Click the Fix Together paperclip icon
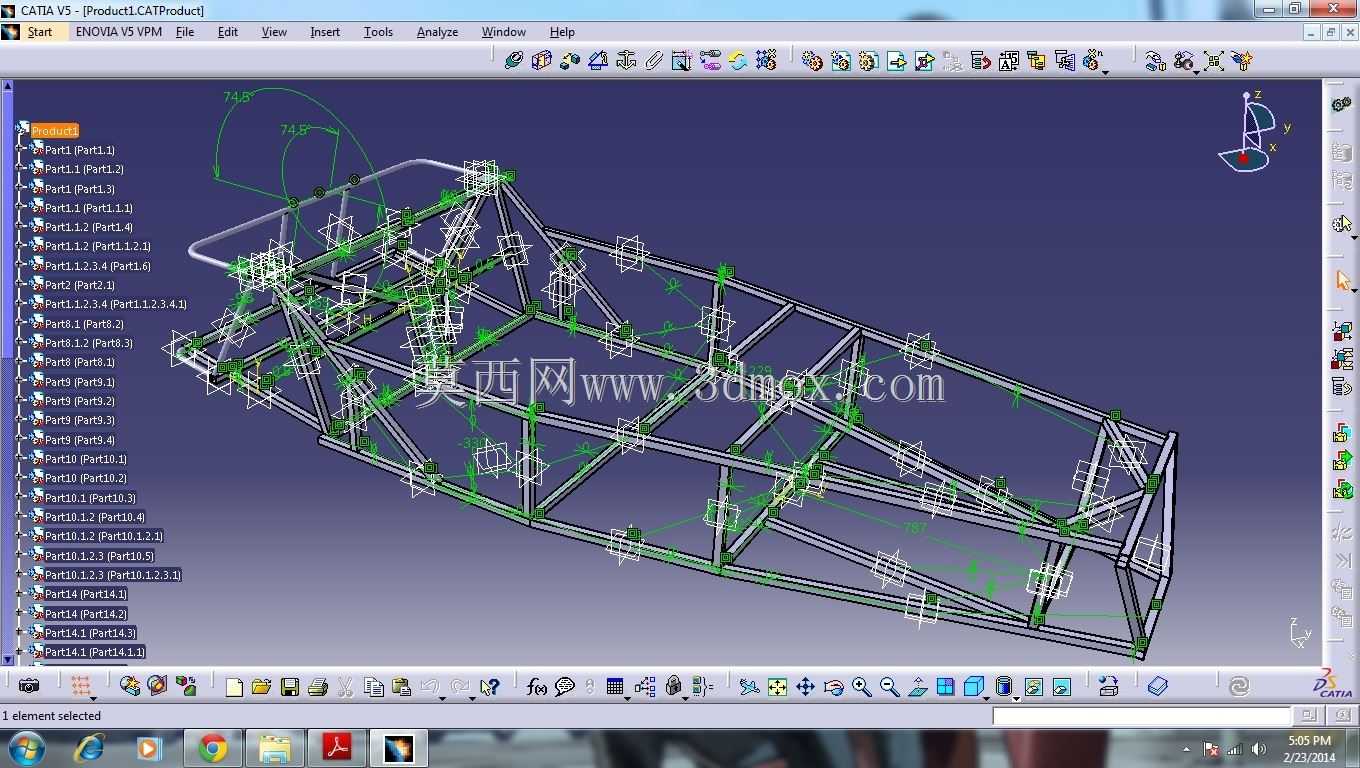 point(654,61)
